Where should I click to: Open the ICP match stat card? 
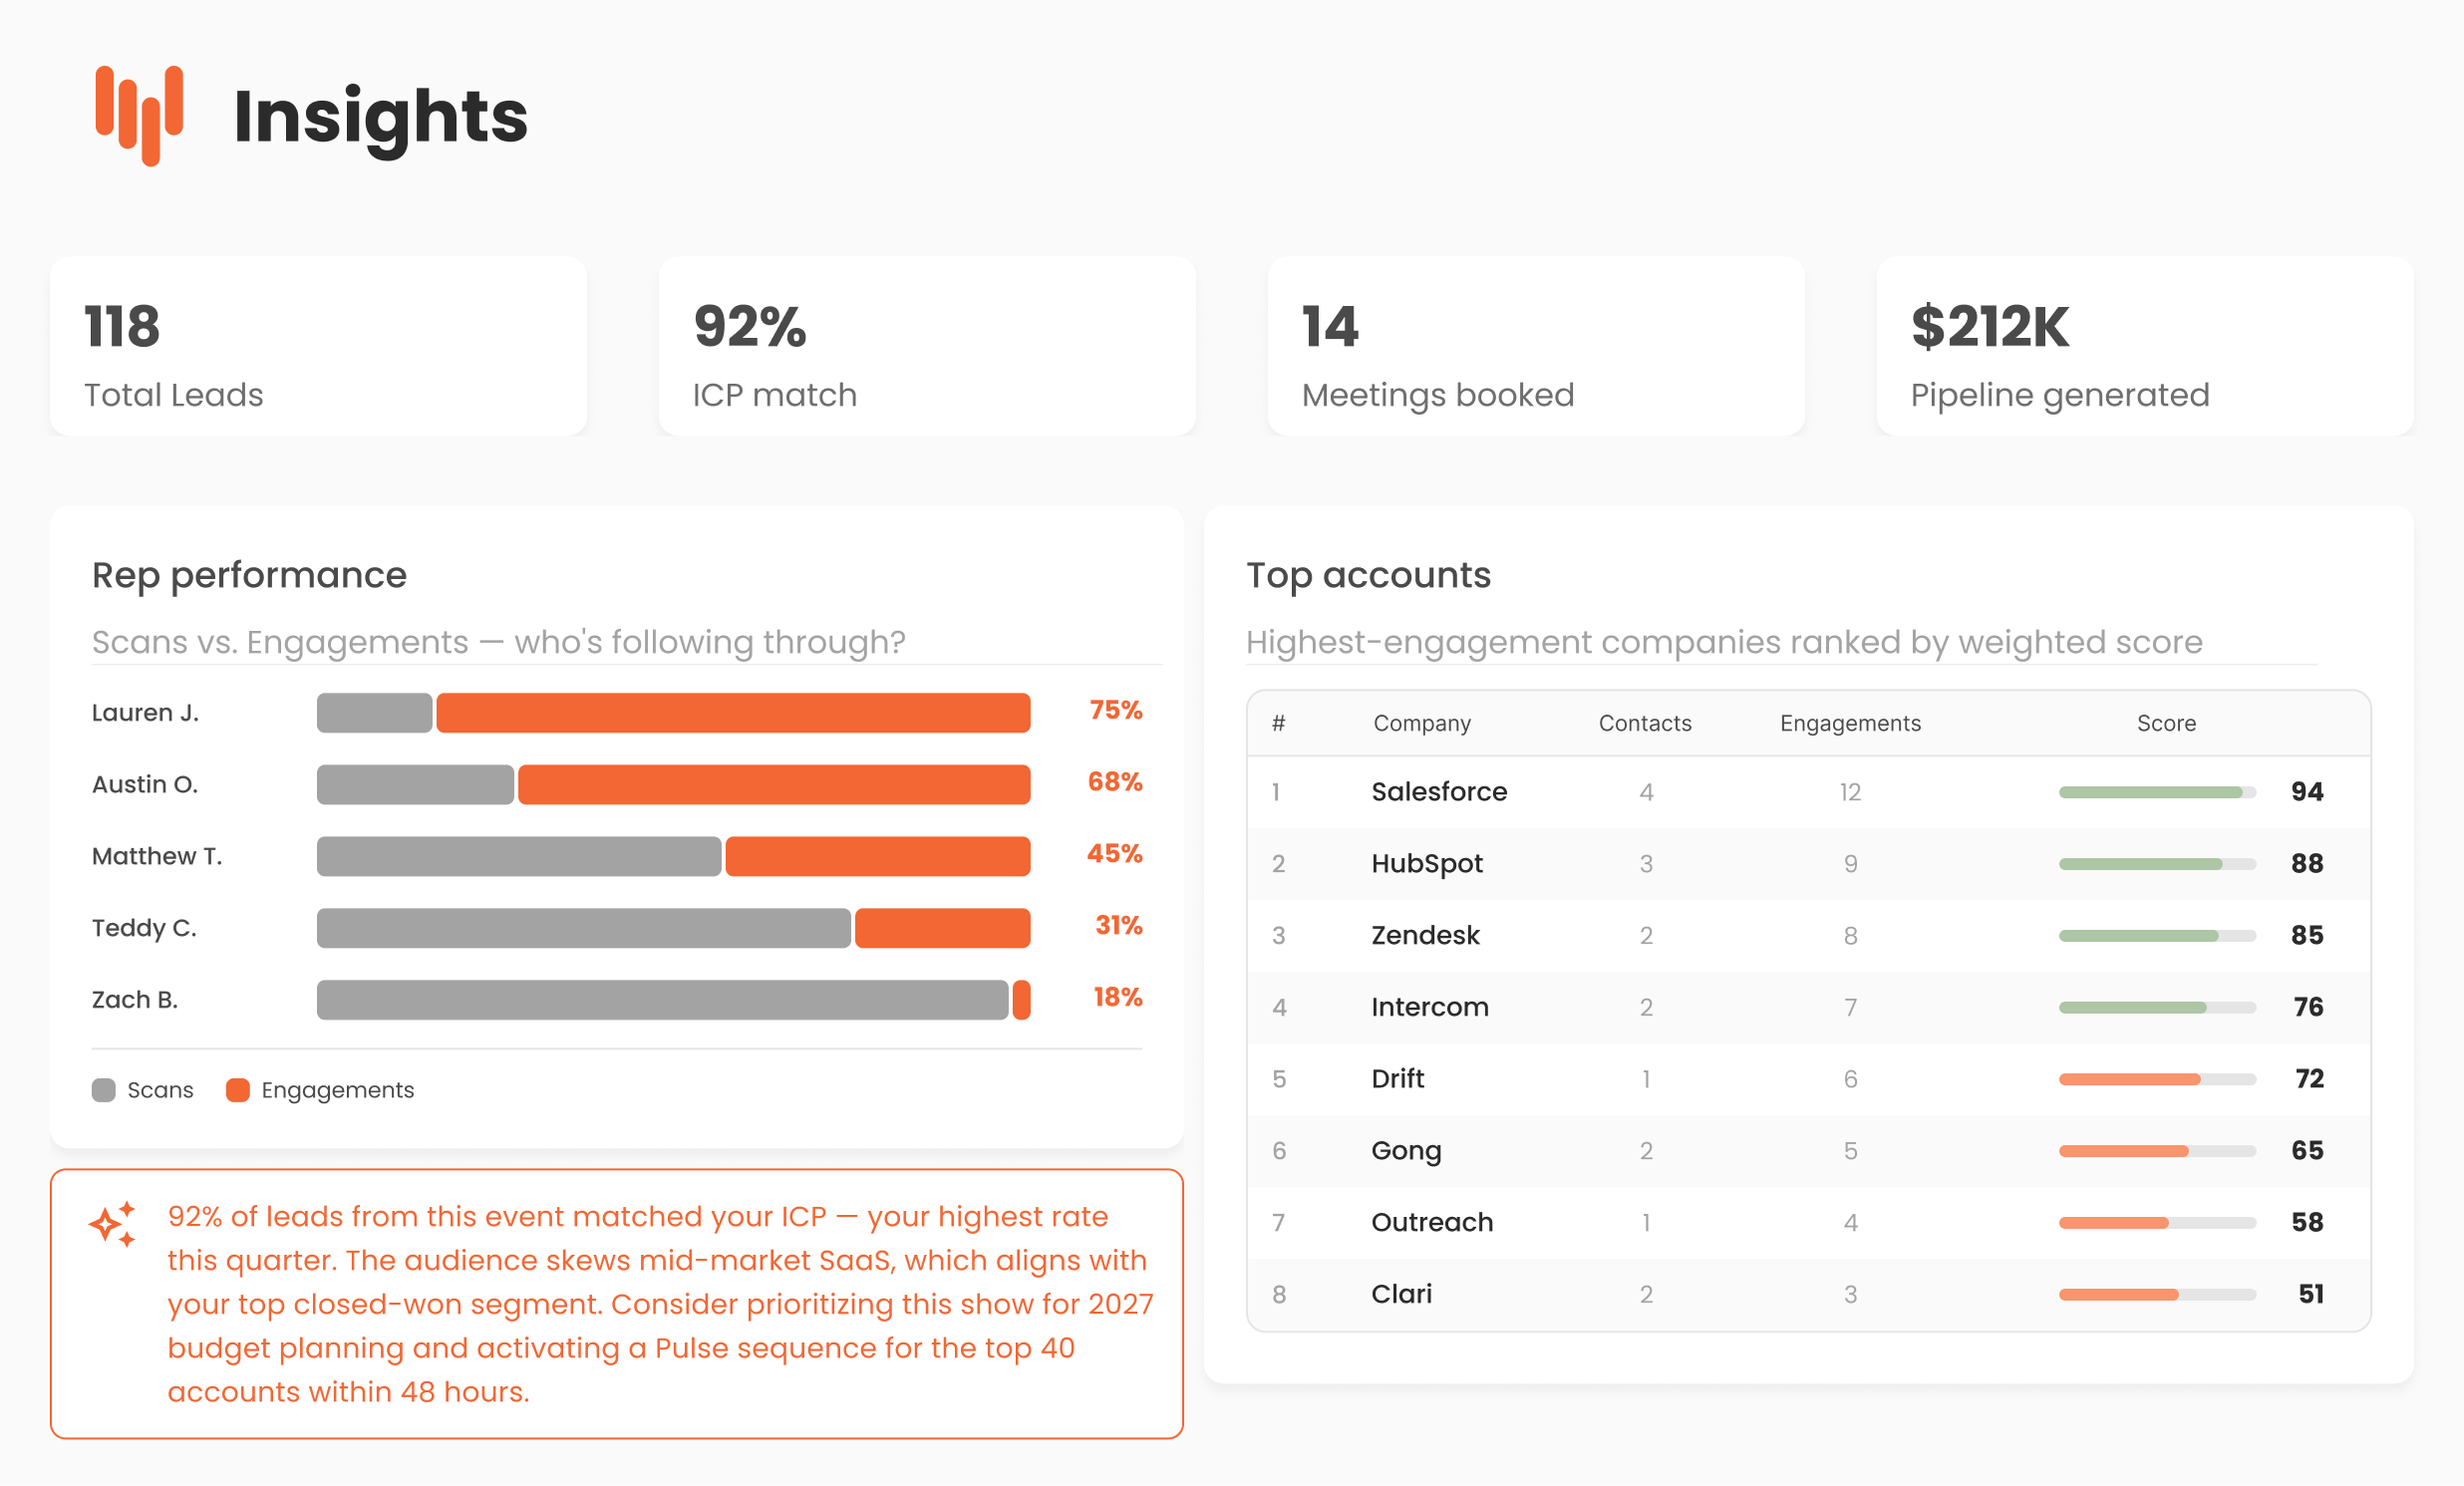(927, 346)
